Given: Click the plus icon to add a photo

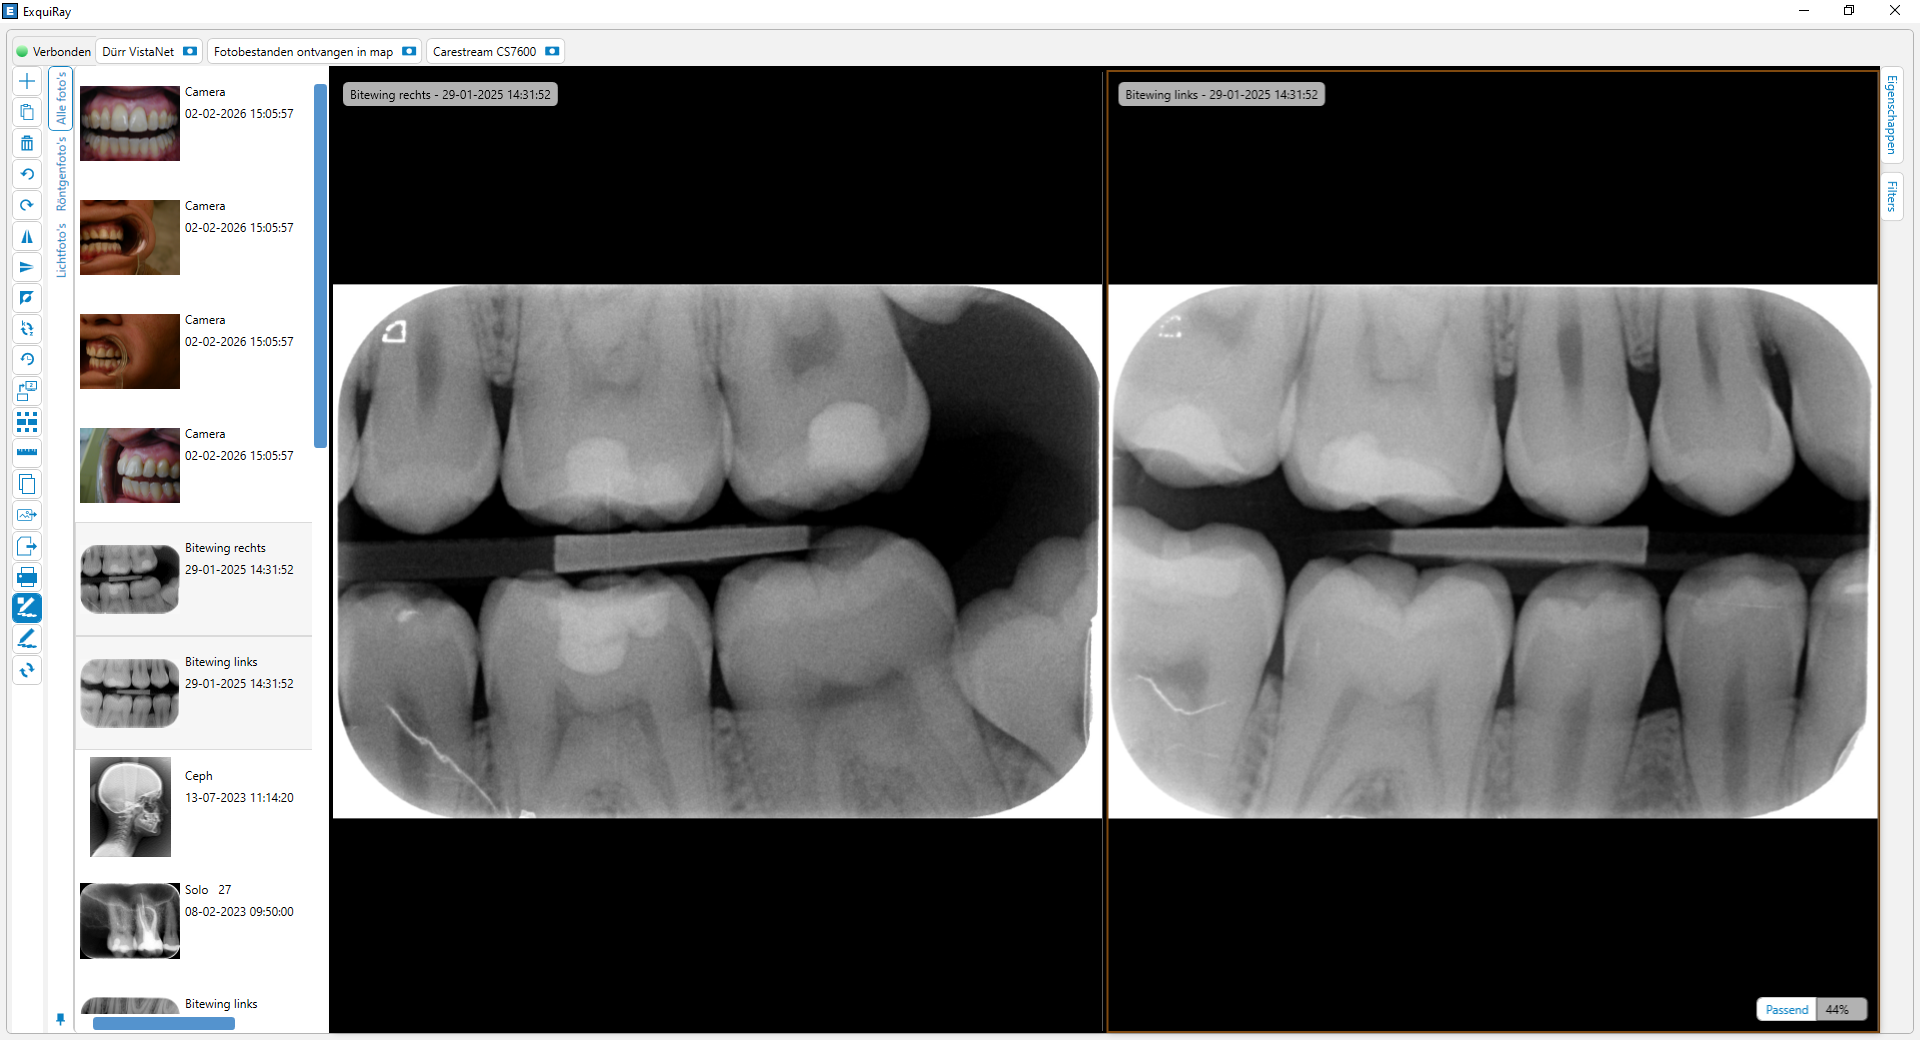Looking at the screenshot, I should coord(27,81).
